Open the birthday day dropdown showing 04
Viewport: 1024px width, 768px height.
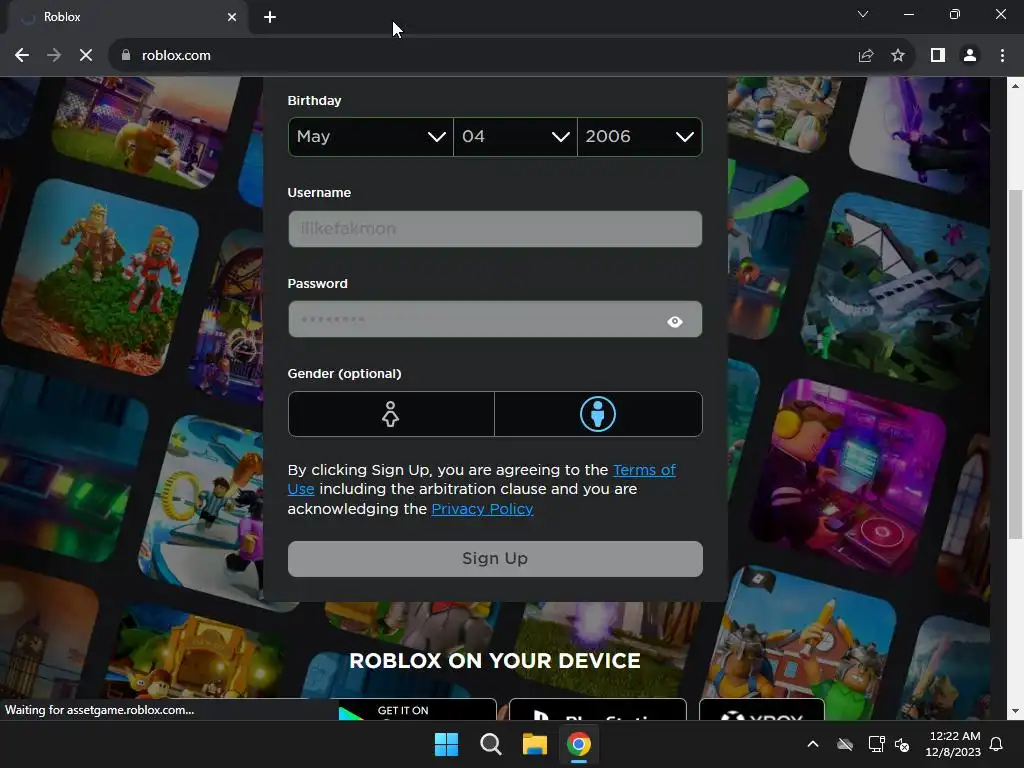point(515,136)
